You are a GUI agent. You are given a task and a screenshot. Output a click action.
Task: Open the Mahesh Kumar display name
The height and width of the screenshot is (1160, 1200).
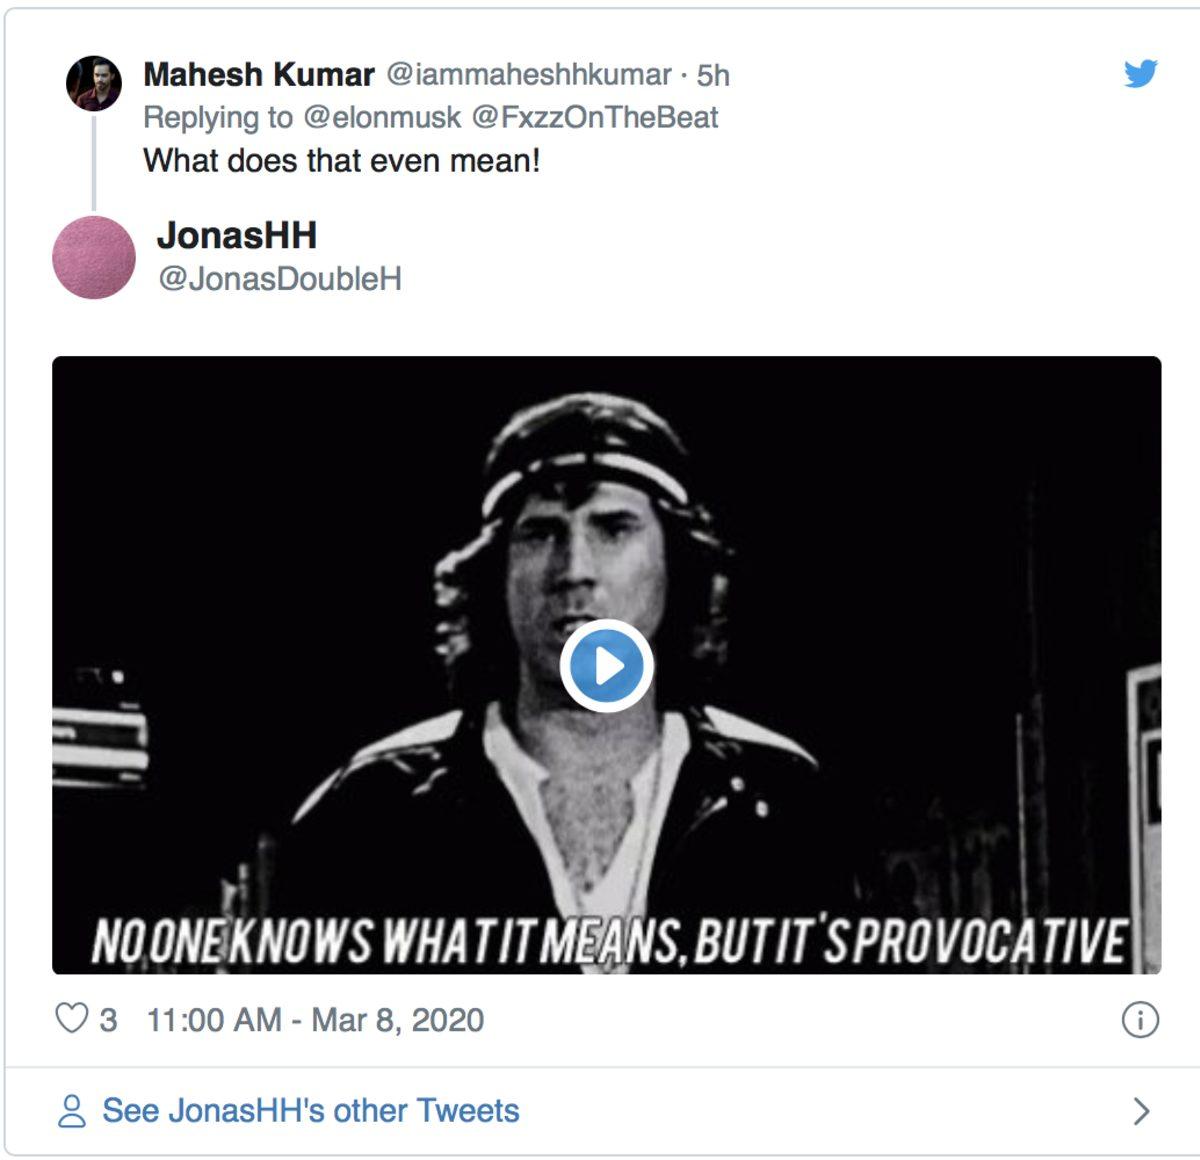[259, 75]
